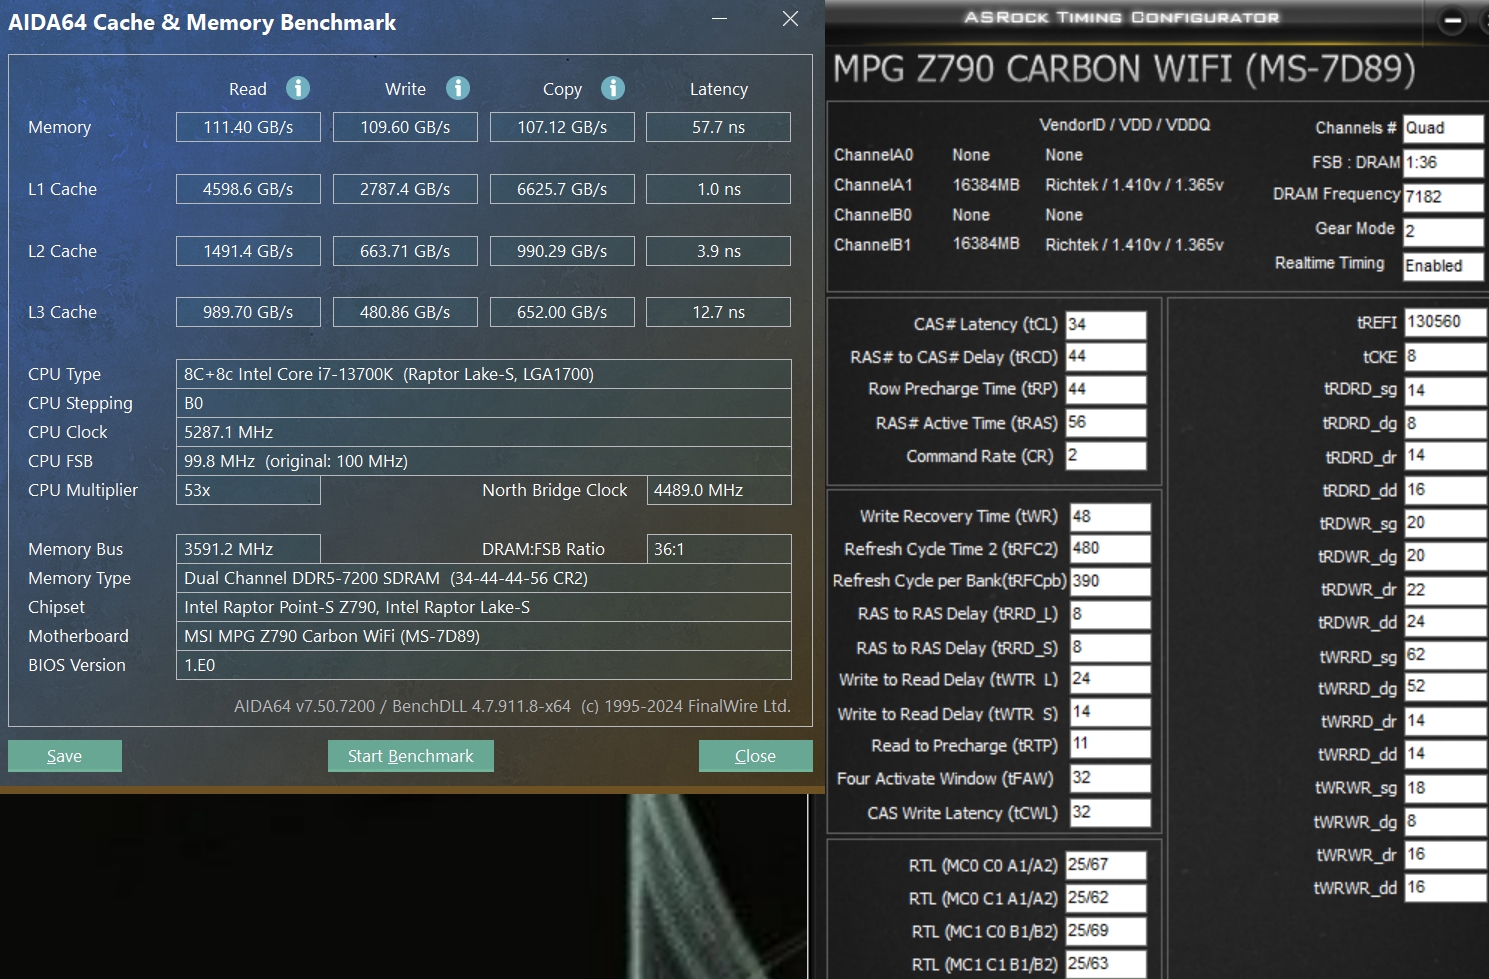Select the Memory Copy result 107.12 GB/s
The width and height of the screenshot is (1489, 979).
click(562, 127)
